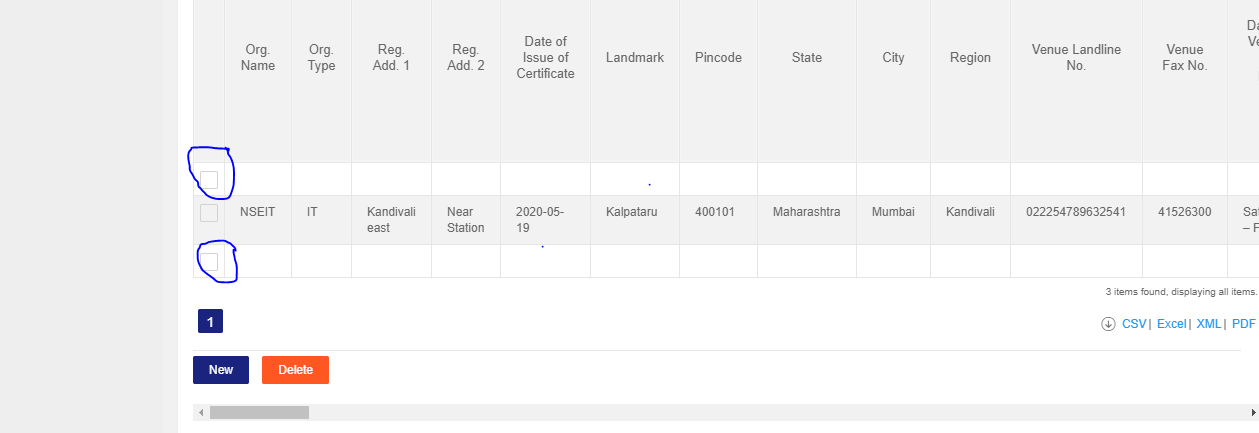Image resolution: width=1259 pixels, height=433 pixels.
Task: Click the NSEIT organization name cell
Action: click(x=258, y=212)
